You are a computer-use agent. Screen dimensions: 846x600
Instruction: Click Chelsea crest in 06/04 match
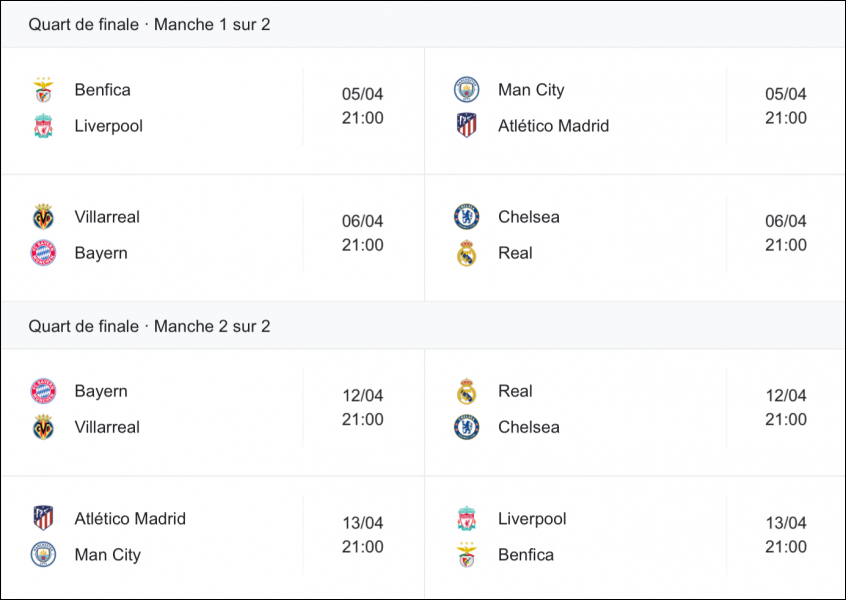(x=466, y=216)
